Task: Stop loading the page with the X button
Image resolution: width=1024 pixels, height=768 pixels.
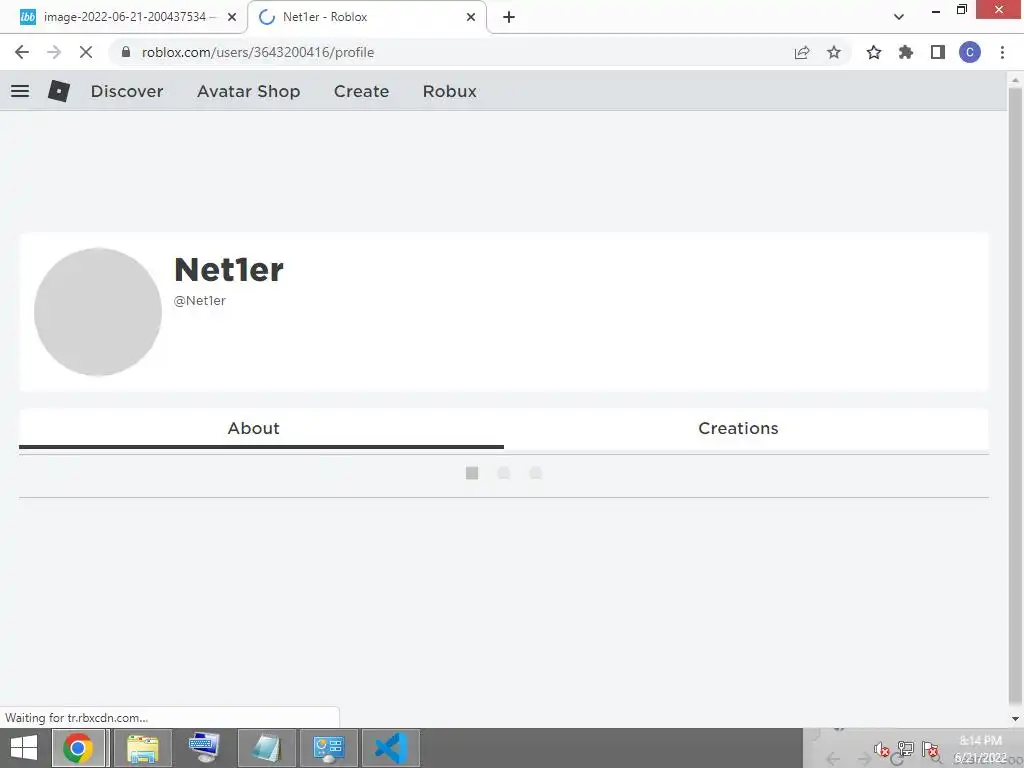Action: (86, 52)
